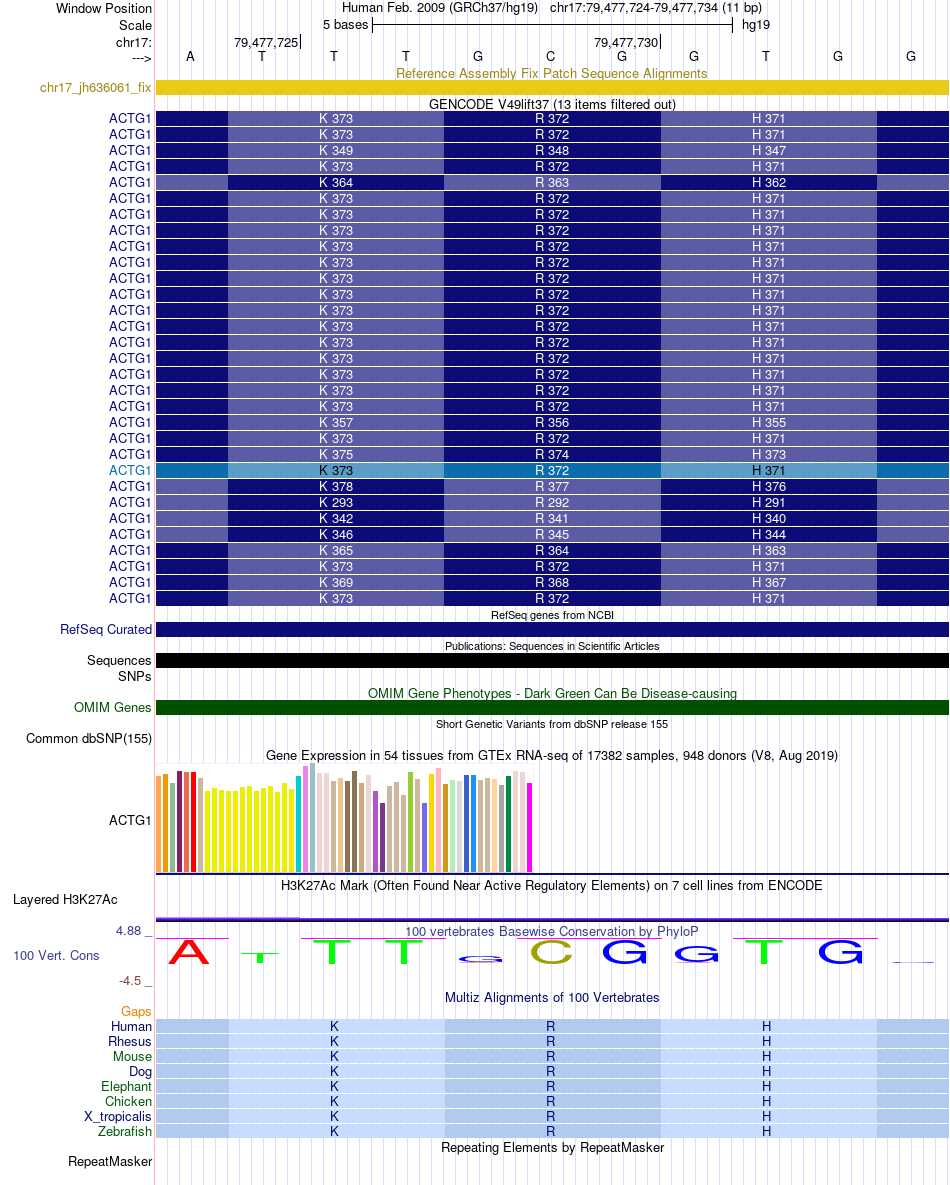Screen dimensions: 950x1185
Task: Select codon K 346 of ACTG1
Action: click(x=336, y=534)
